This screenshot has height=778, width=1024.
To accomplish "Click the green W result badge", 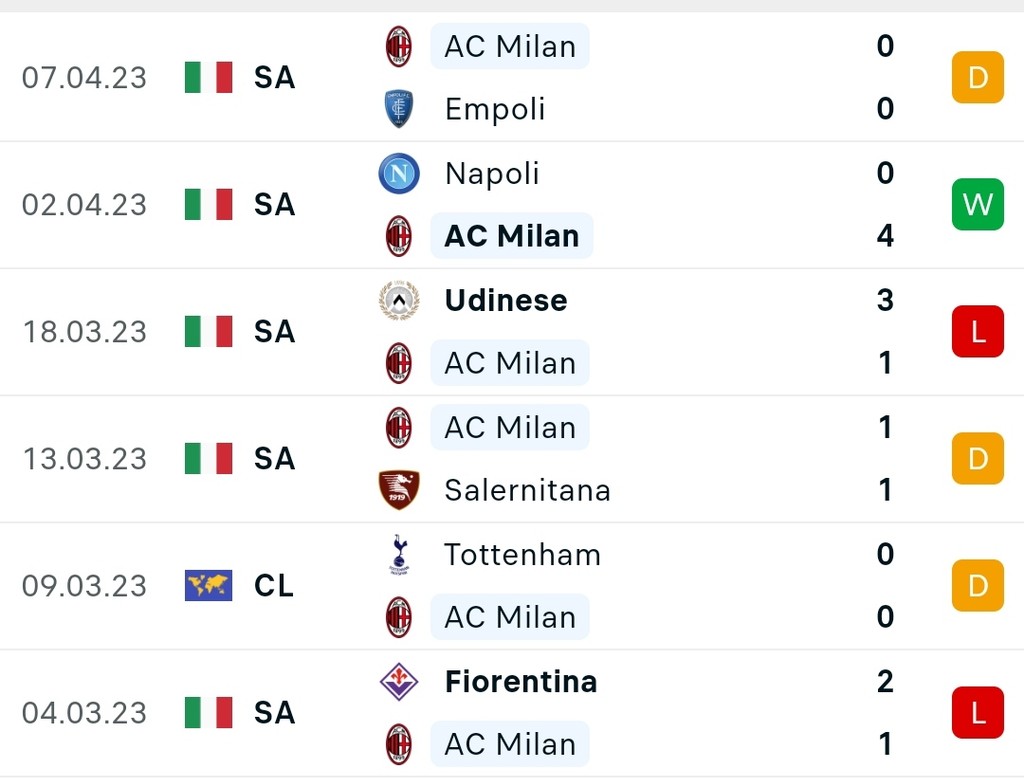I will (978, 204).
